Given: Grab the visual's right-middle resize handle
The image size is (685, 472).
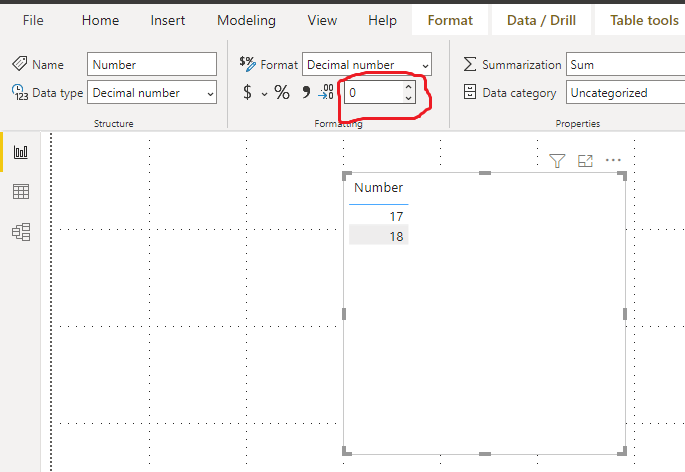Looking at the screenshot, I should pyautogui.click(x=625, y=314).
